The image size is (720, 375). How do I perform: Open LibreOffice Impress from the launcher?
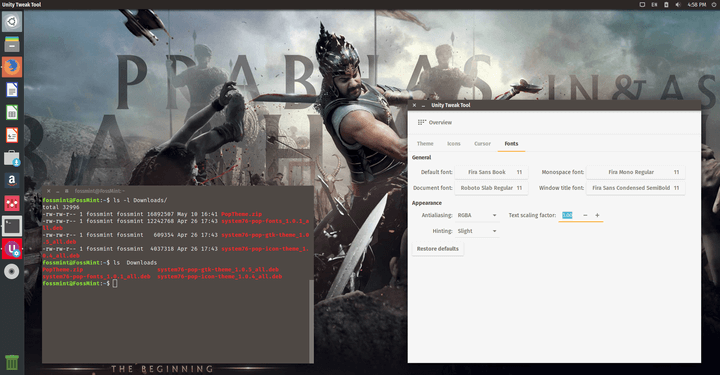[x=12, y=135]
